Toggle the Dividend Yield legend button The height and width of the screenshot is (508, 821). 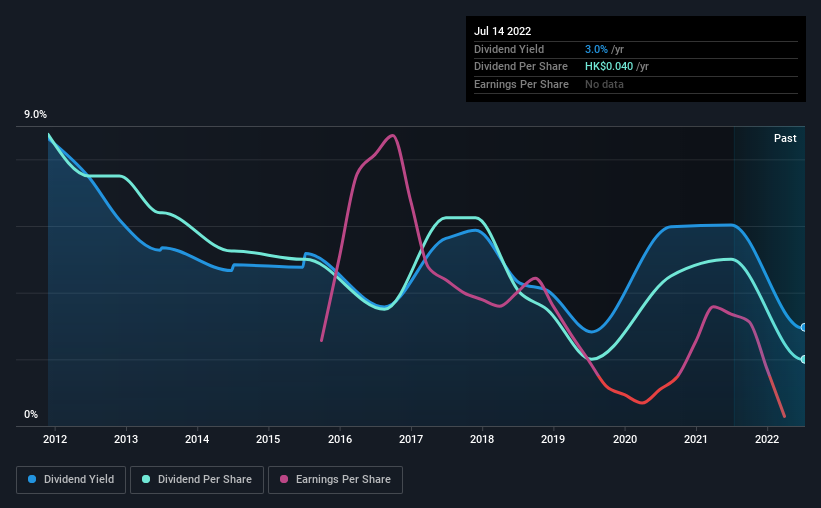coord(71,480)
